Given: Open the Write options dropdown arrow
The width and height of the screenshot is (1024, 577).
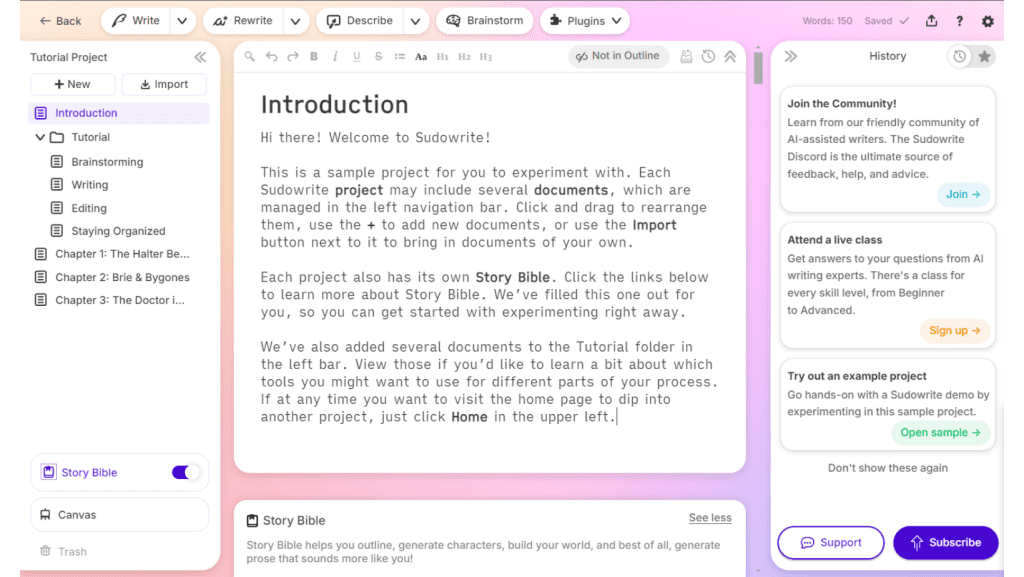Looking at the screenshot, I should coord(182,21).
